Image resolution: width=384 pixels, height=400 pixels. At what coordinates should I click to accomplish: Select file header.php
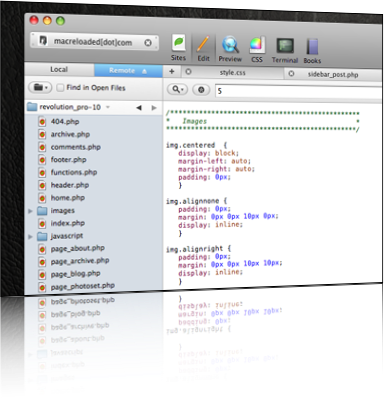[x=70, y=185]
